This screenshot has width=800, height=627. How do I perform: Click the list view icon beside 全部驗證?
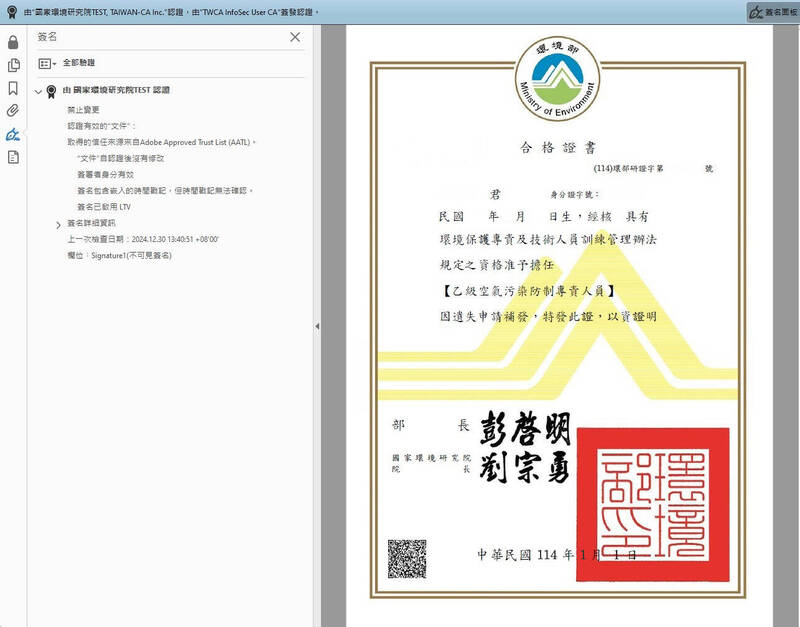point(44,64)
